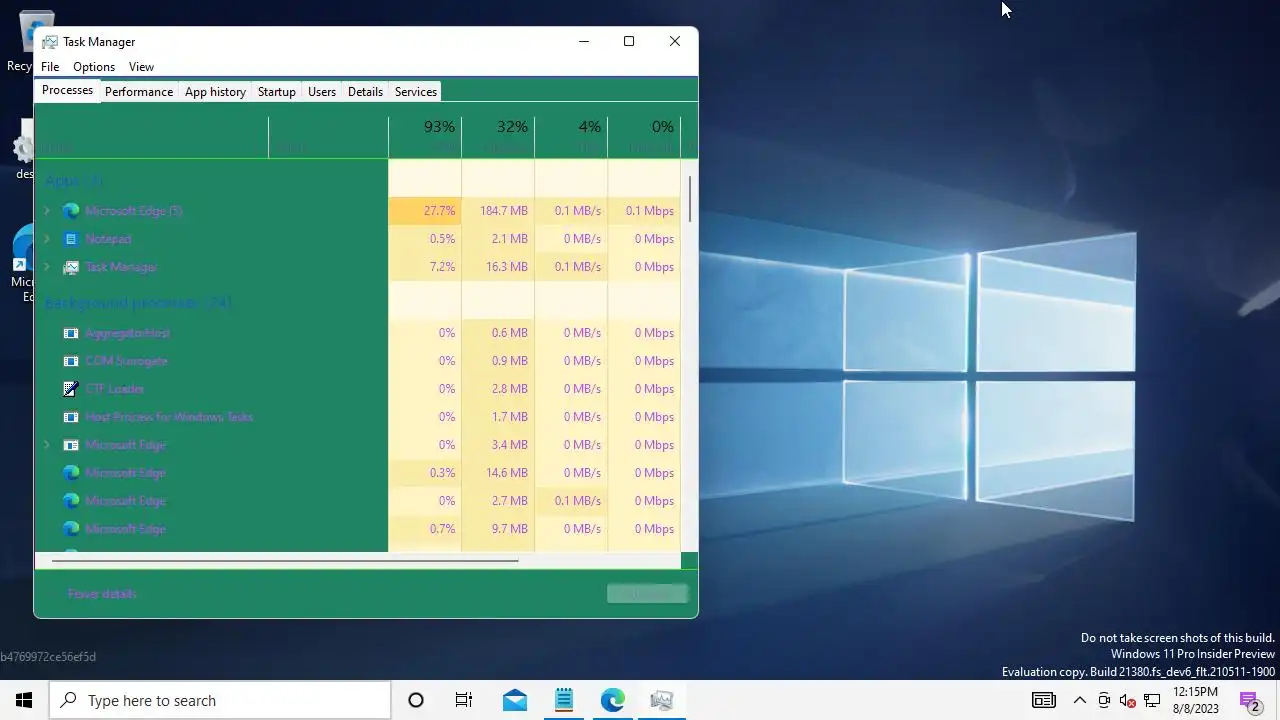Screen dimensions: 1280x720
Task: Open the View menu
Action: (141, 67)
